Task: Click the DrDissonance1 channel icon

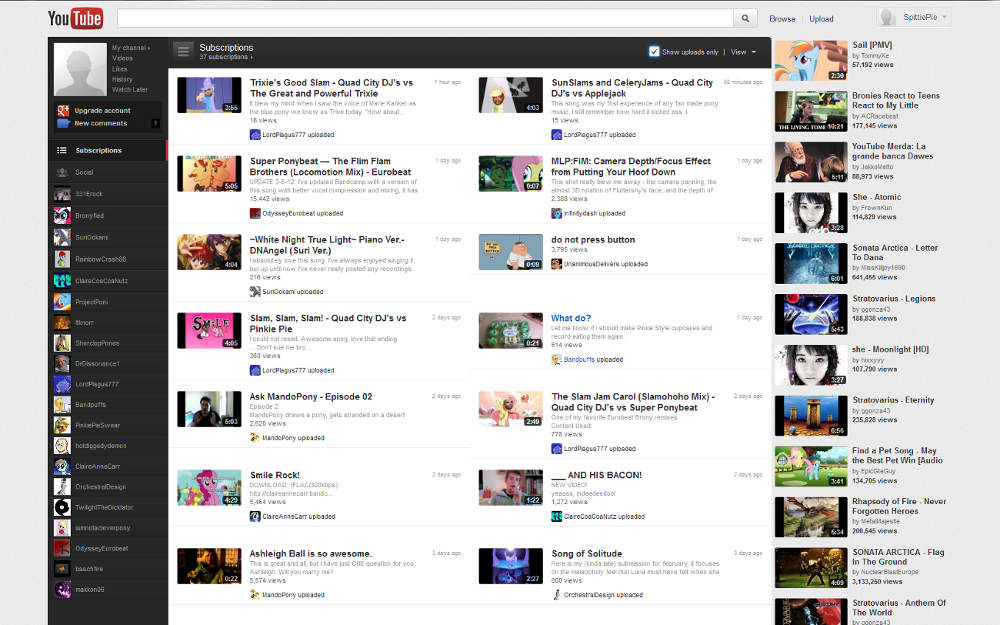Action: [62, 364]
